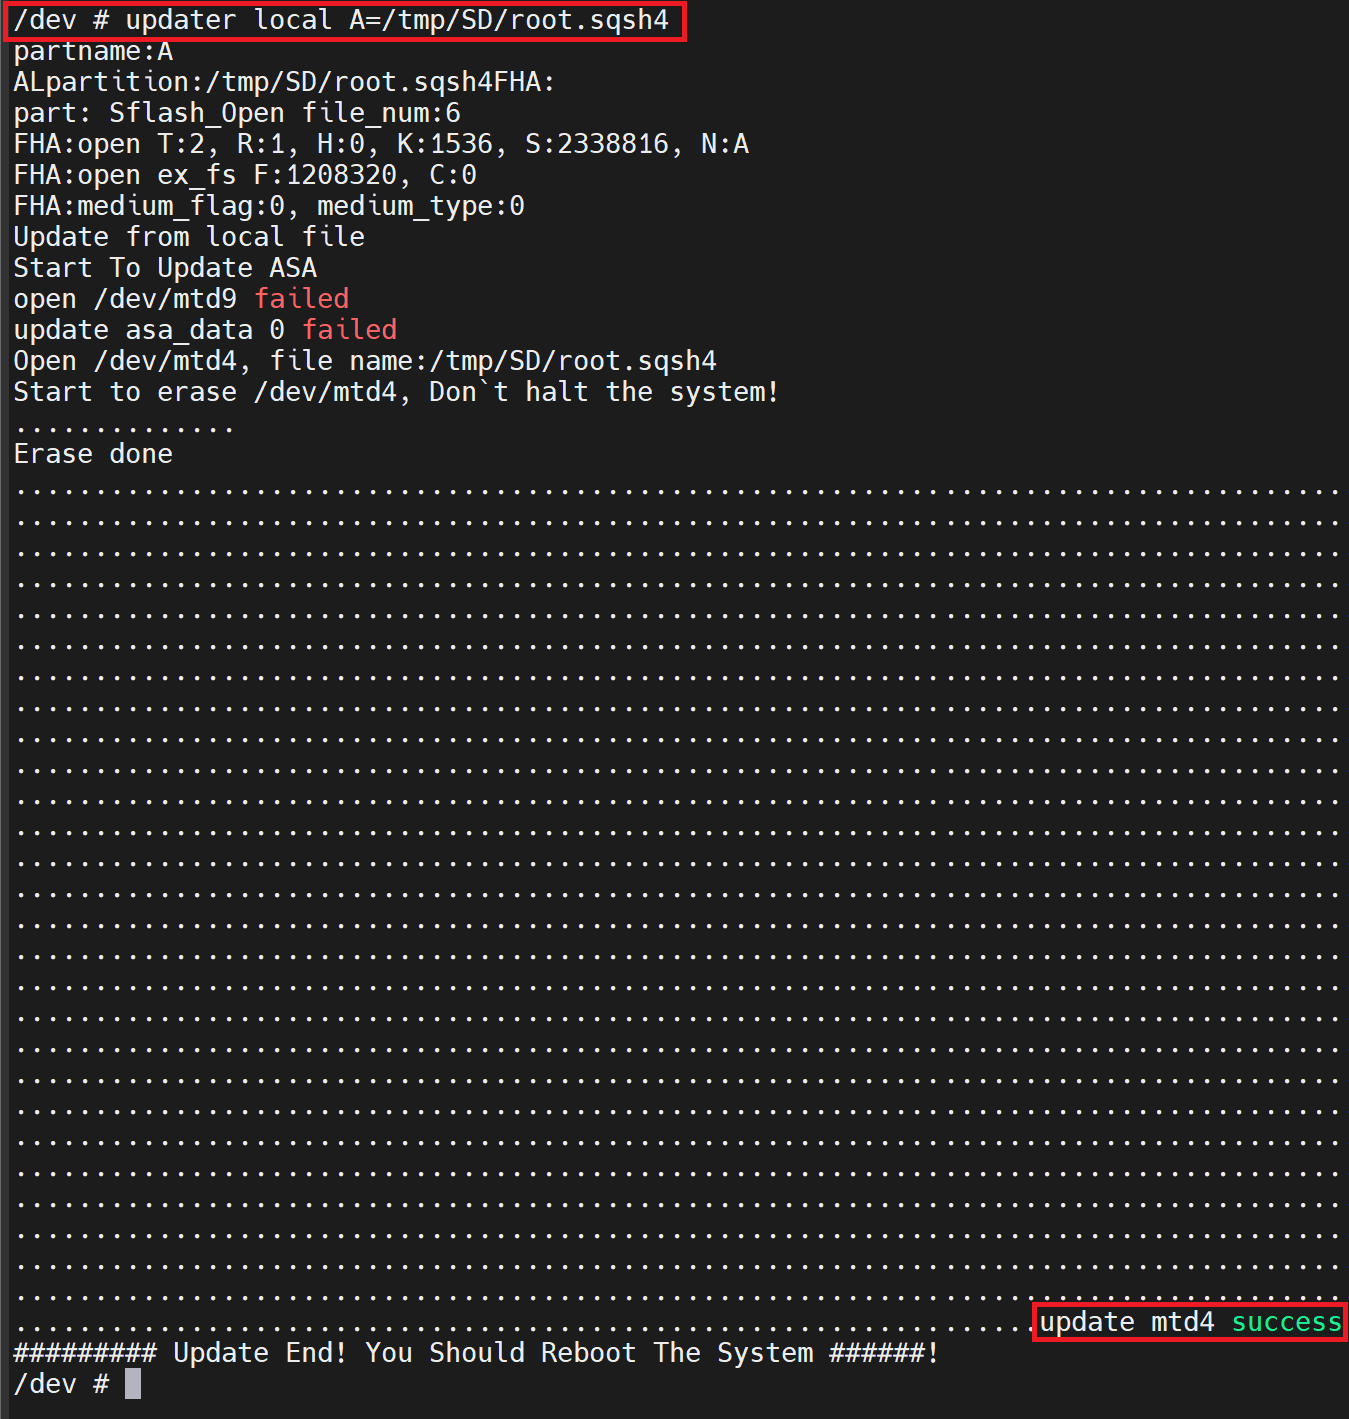Click the green 'success' status text

[1287, 1321]
